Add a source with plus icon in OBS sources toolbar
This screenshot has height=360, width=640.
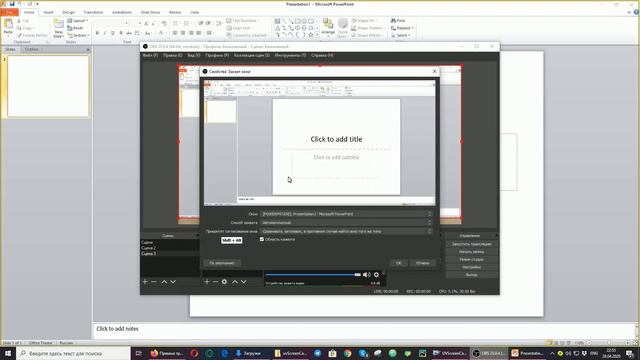click(207, 282)
